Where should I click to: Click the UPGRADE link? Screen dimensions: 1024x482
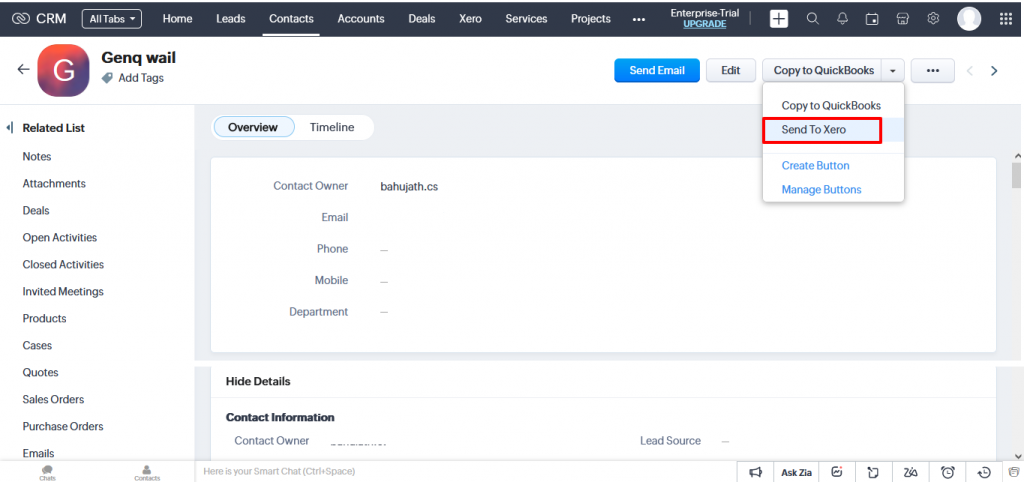pos(705,24)
